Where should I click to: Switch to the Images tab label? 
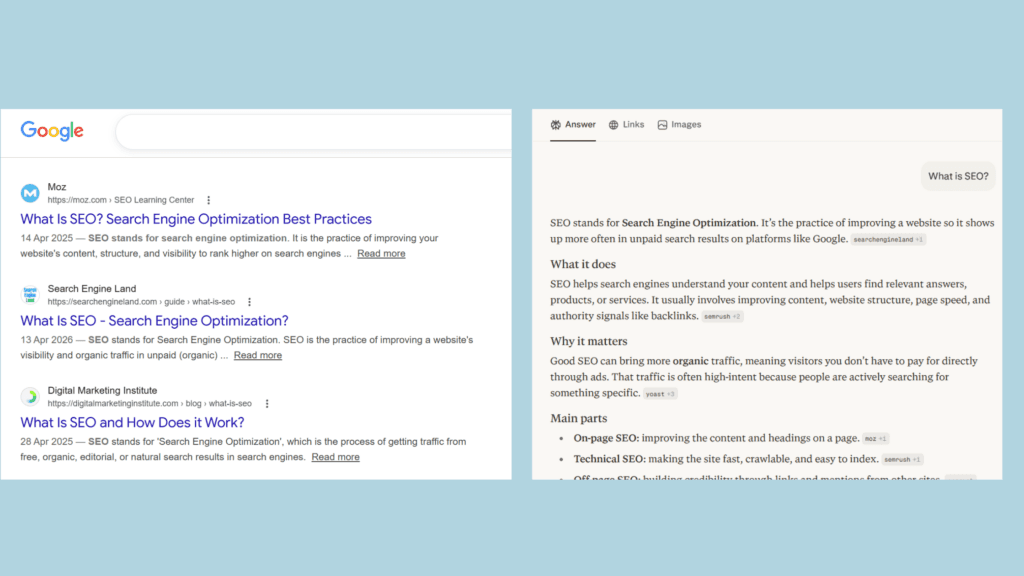click(686, 124)
